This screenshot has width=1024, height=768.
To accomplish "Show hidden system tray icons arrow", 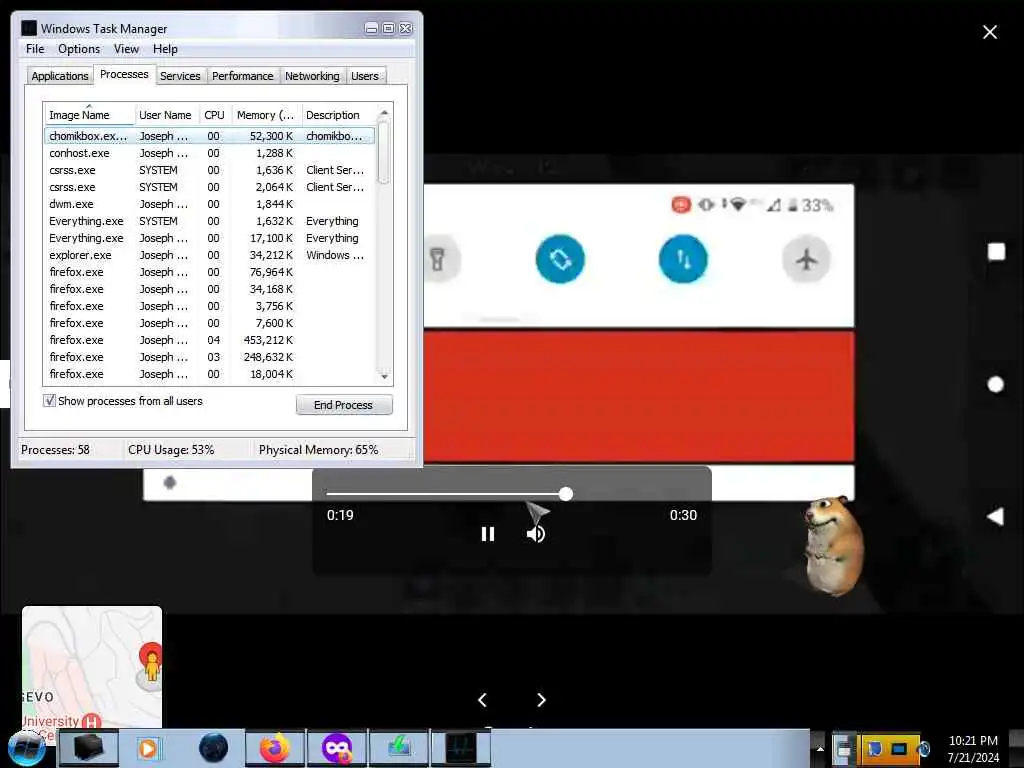I will coord(820,748).
